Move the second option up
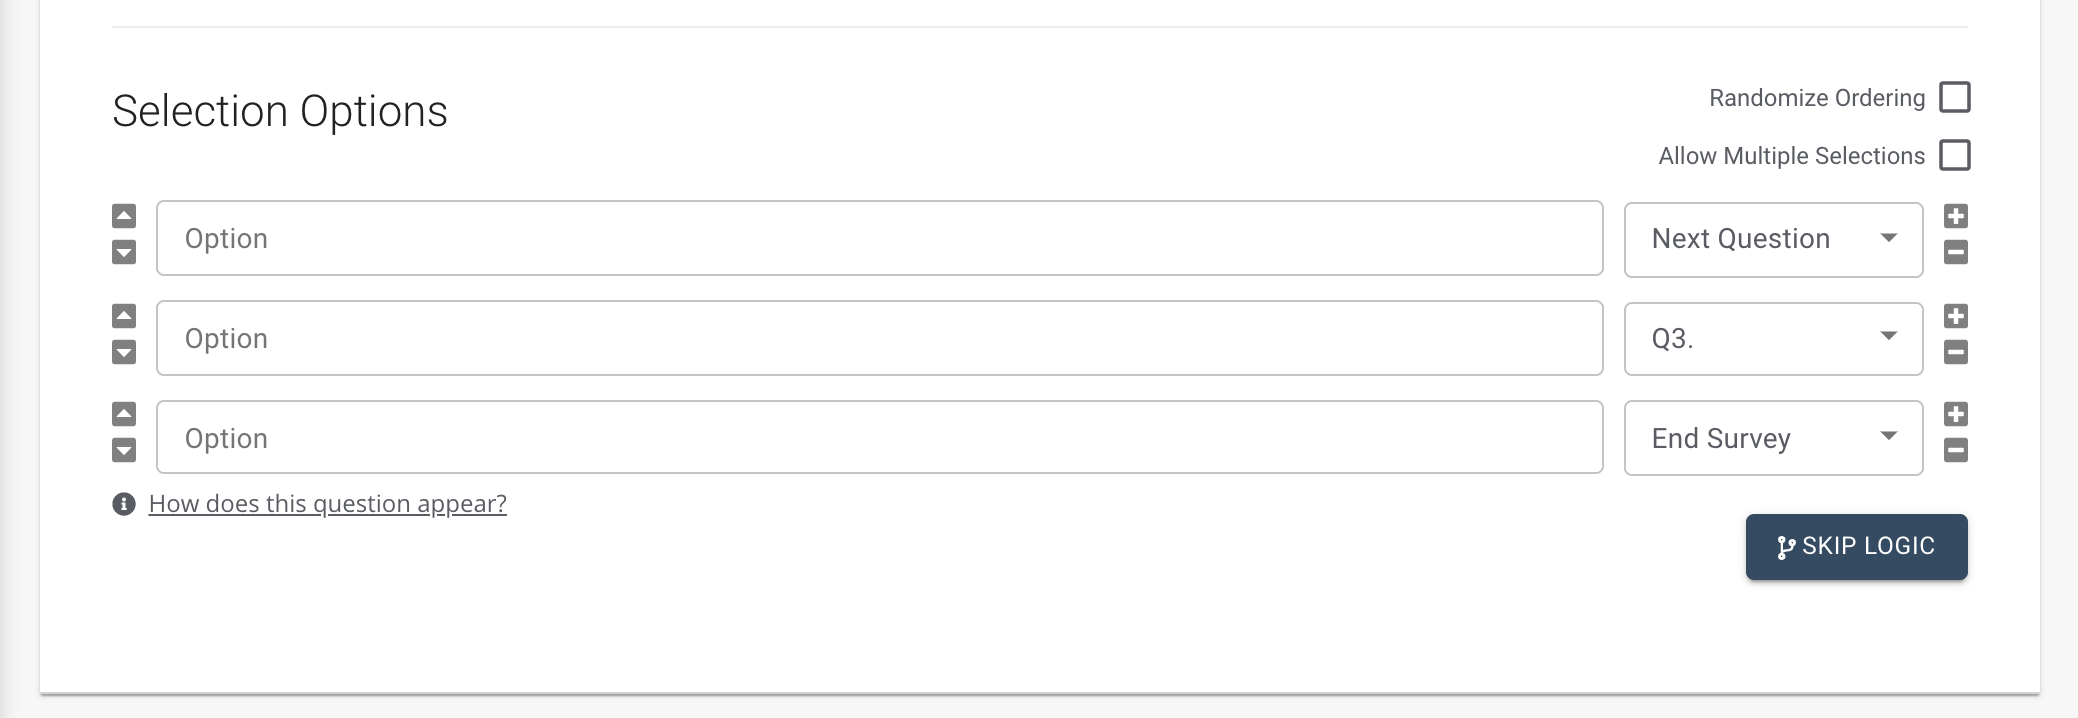This screenshot has height=718, width=2078. tap(124, 316)
